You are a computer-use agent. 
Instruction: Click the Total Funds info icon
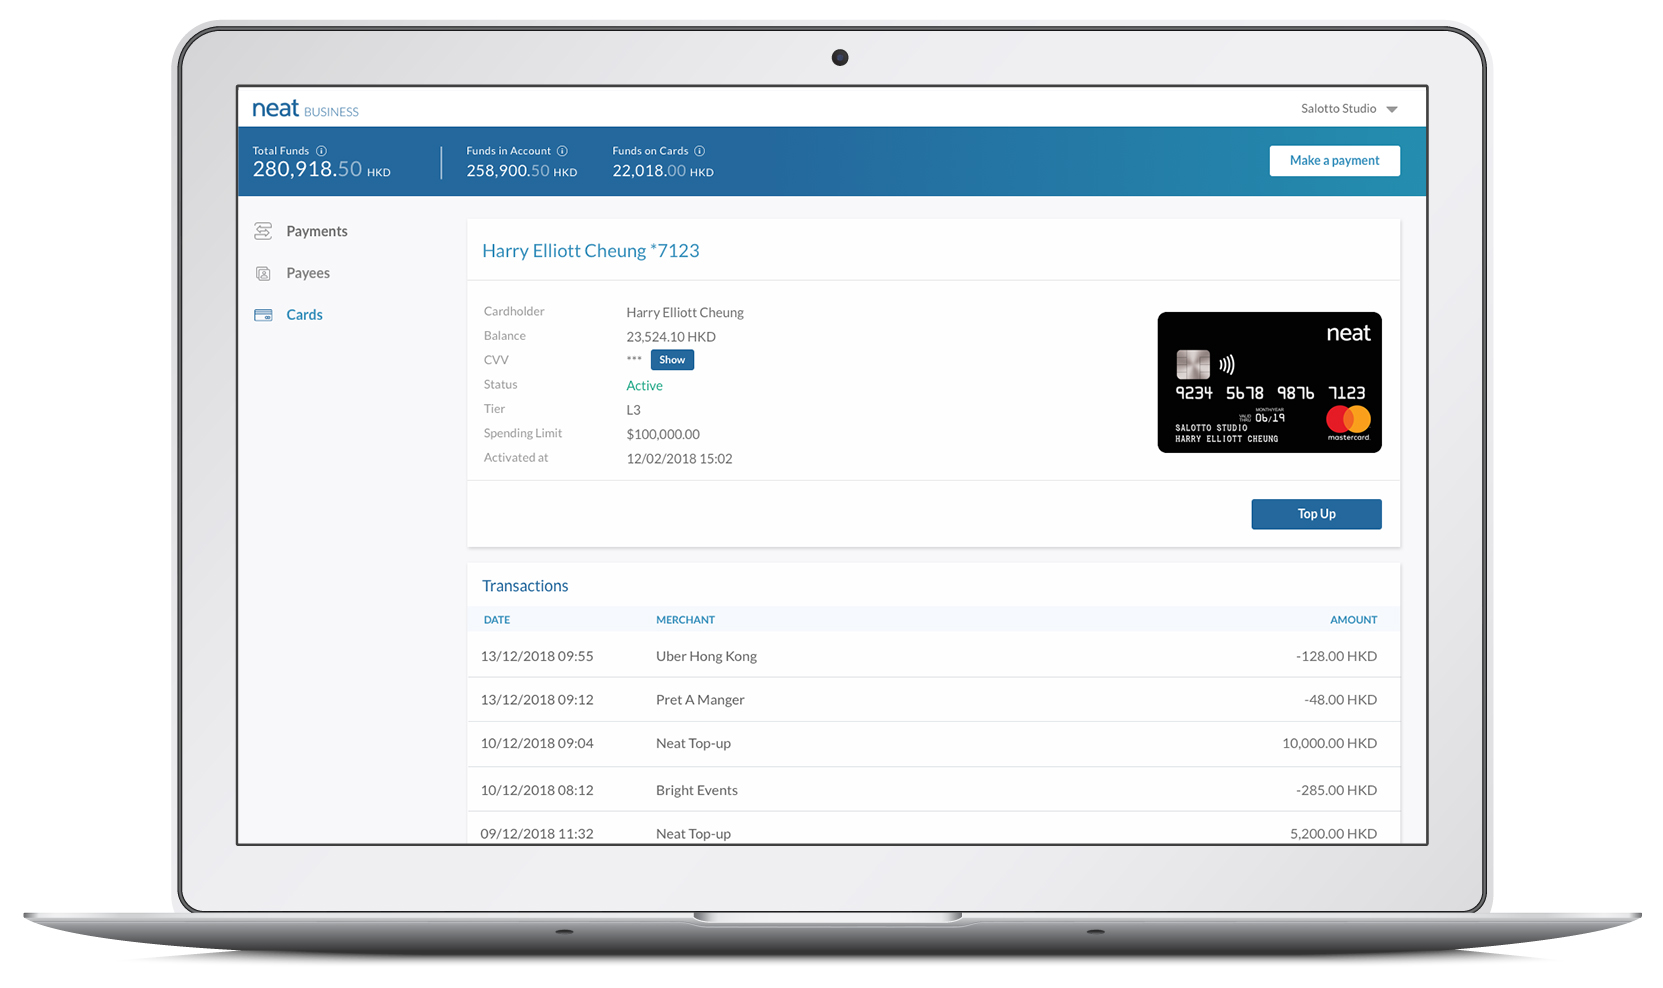pyautogui.click(x=321, y=151)
